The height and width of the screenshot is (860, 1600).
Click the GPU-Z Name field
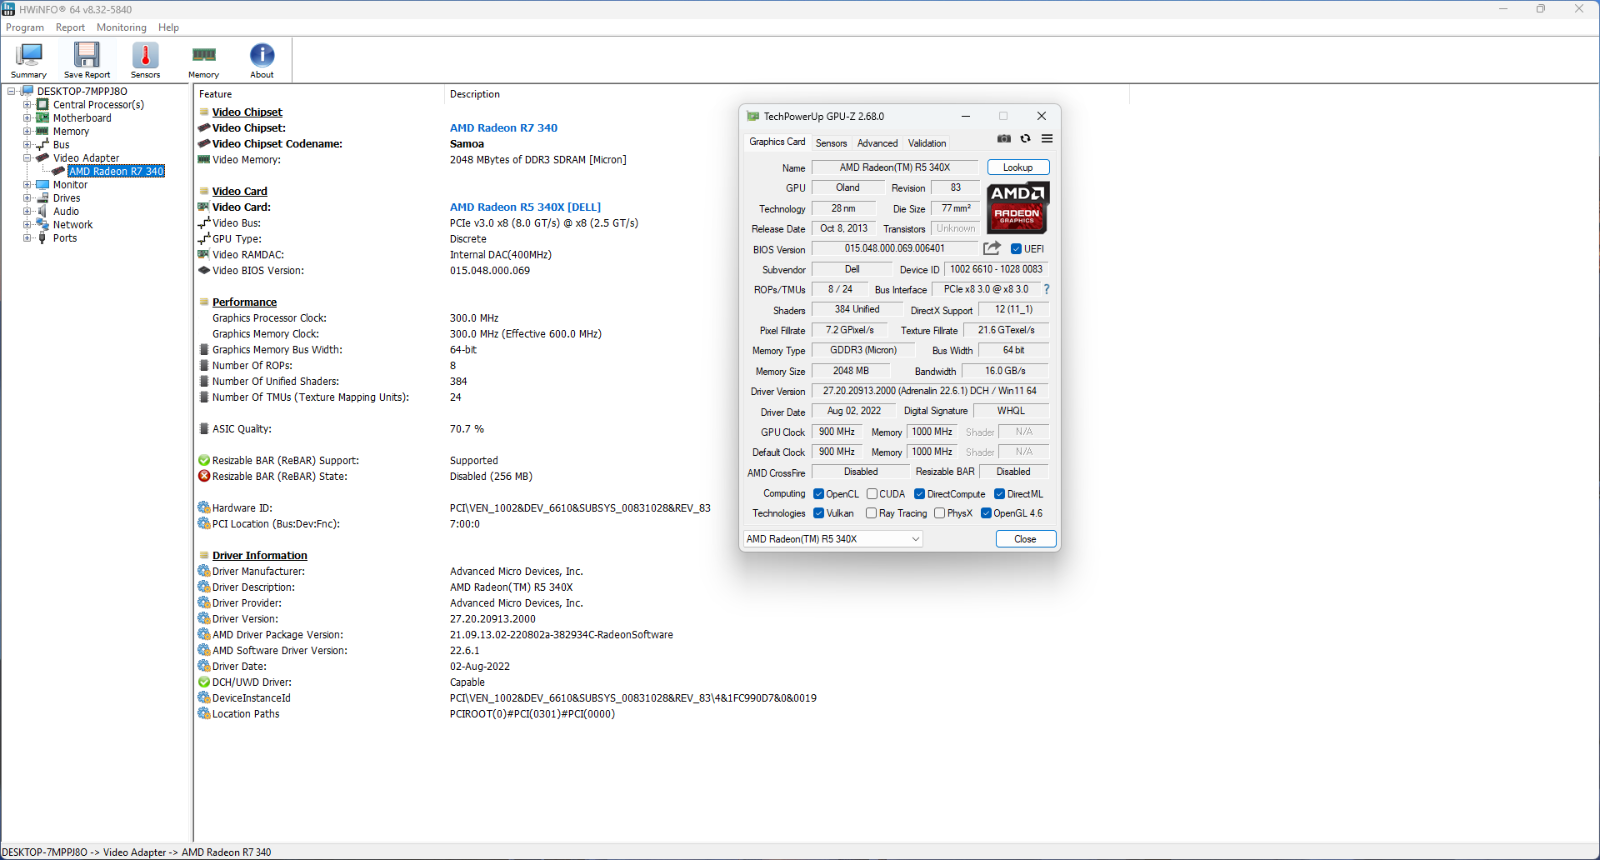895,168
